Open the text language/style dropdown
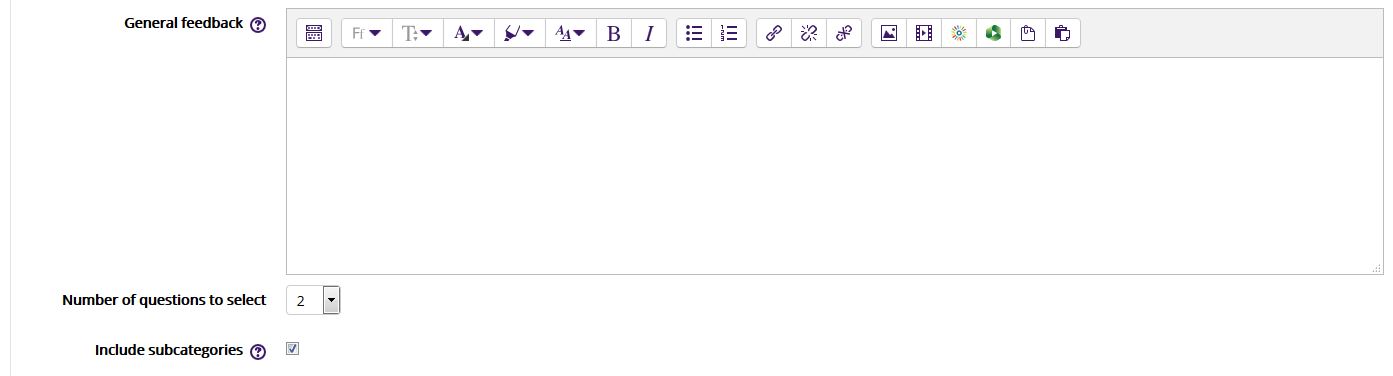 pyautogui.click(x=570, y=33)
